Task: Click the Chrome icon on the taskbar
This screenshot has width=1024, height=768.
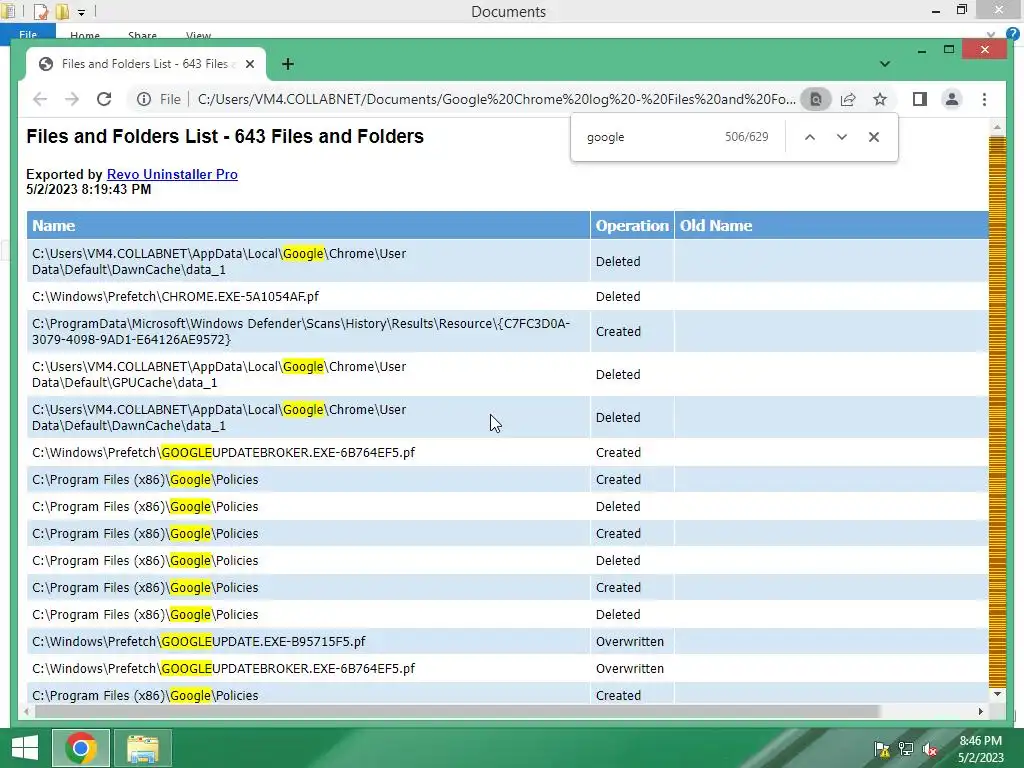Action: [x=81, y=748]
